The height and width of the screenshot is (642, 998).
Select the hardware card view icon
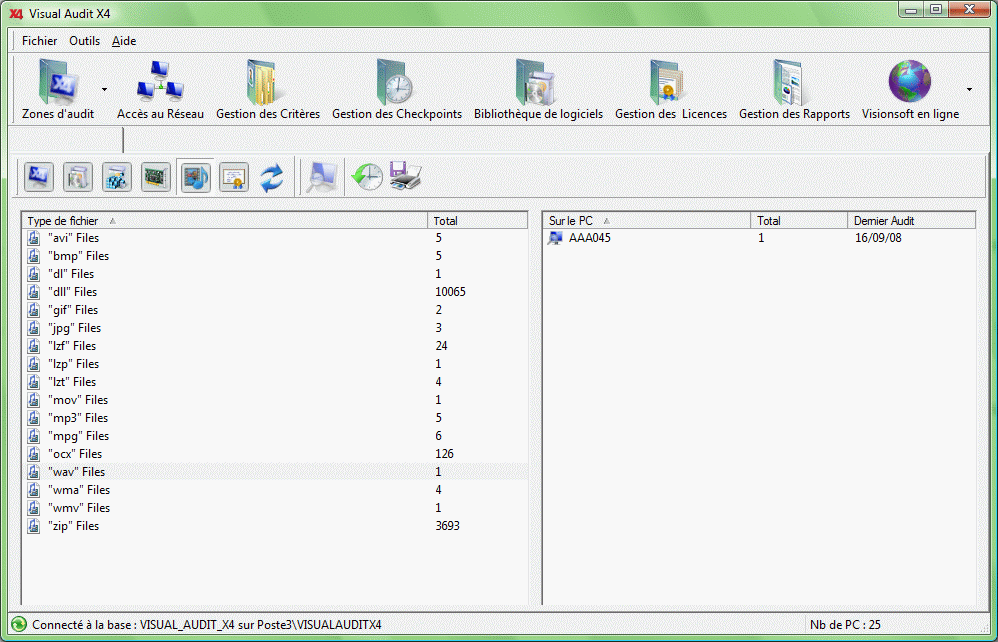coord(156,177)
